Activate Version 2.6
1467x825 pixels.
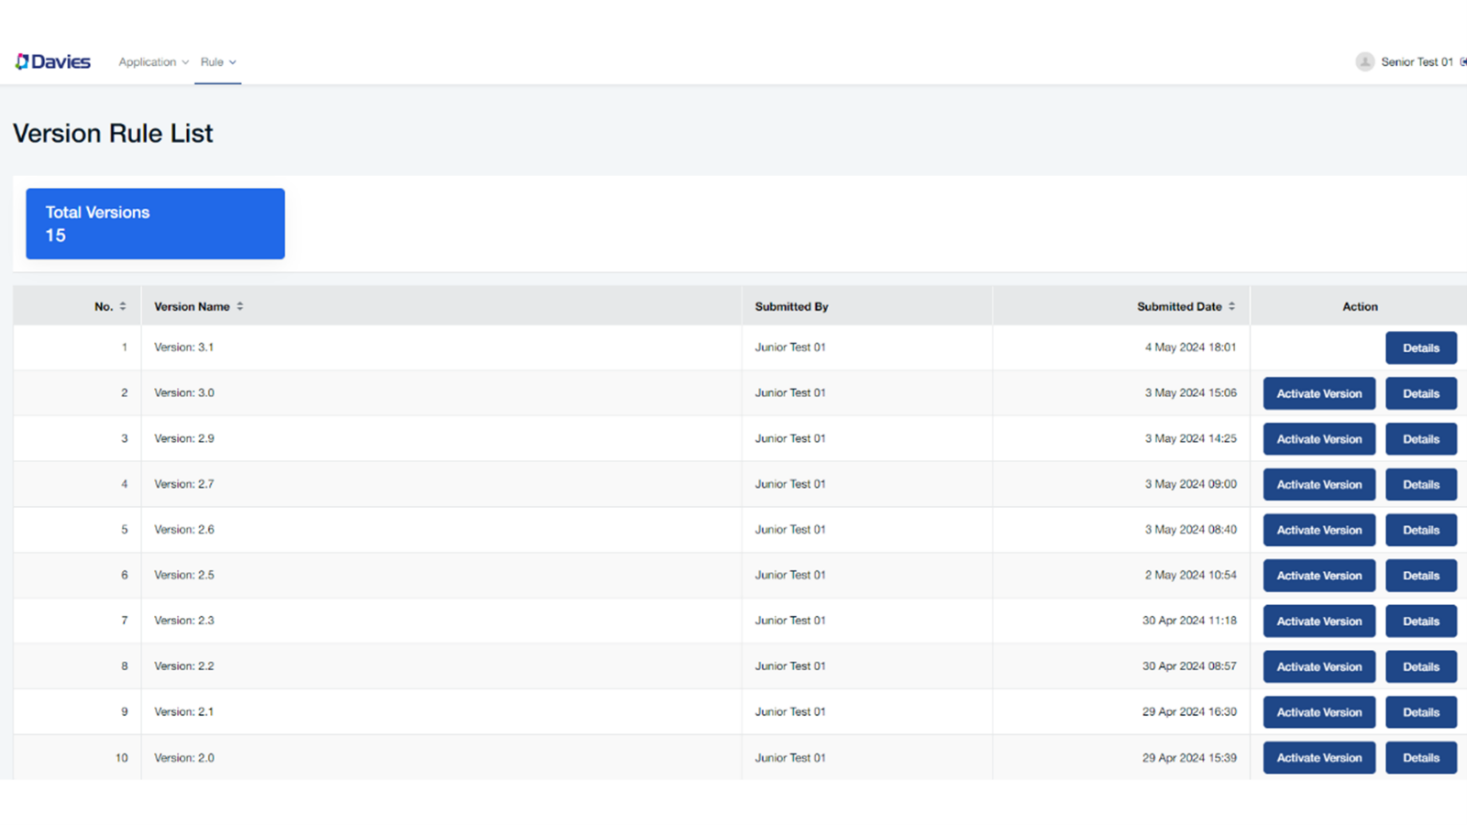pyautogui.click(x=1318, y=530)
